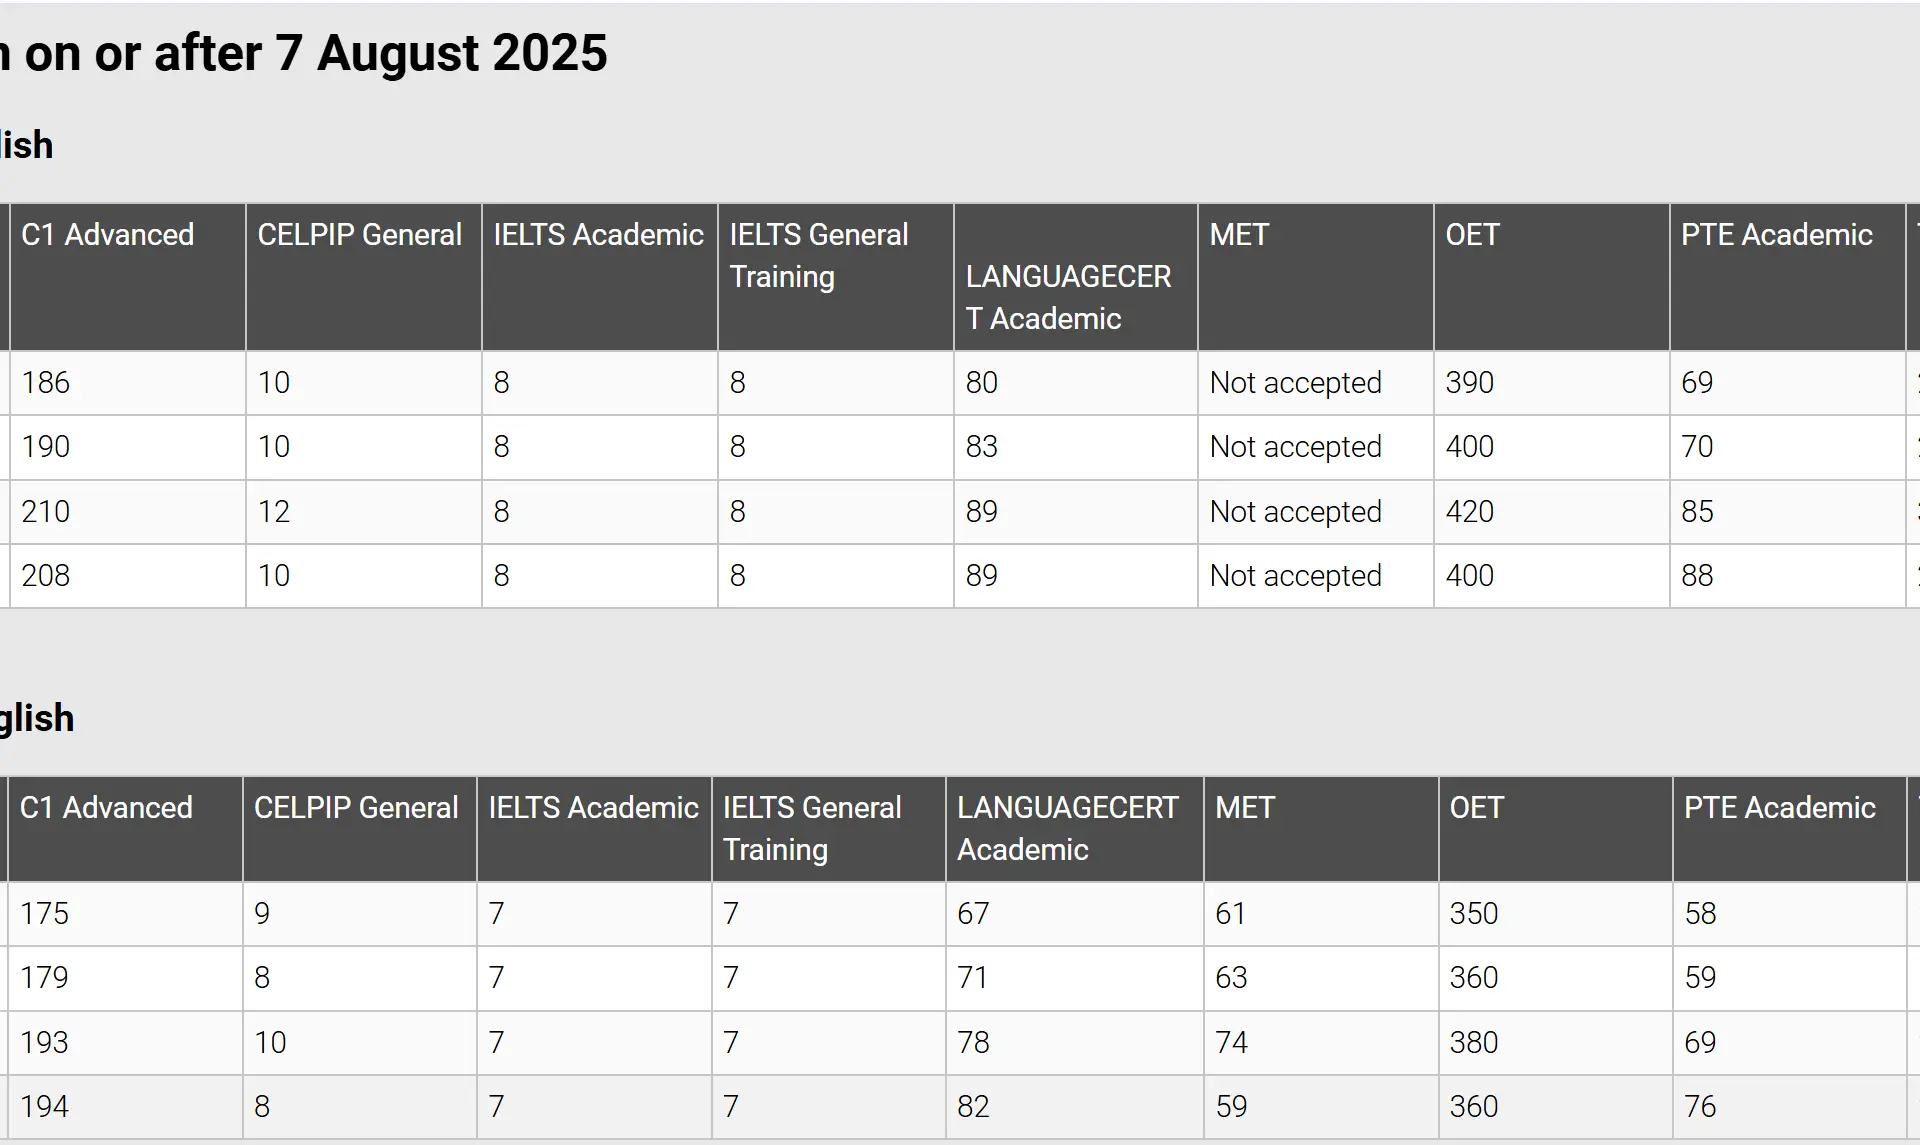Click the PTE Academic value 88
Image resolution: width=1920 pixels, height=1145 pixels.
(x=1697, y=576)
